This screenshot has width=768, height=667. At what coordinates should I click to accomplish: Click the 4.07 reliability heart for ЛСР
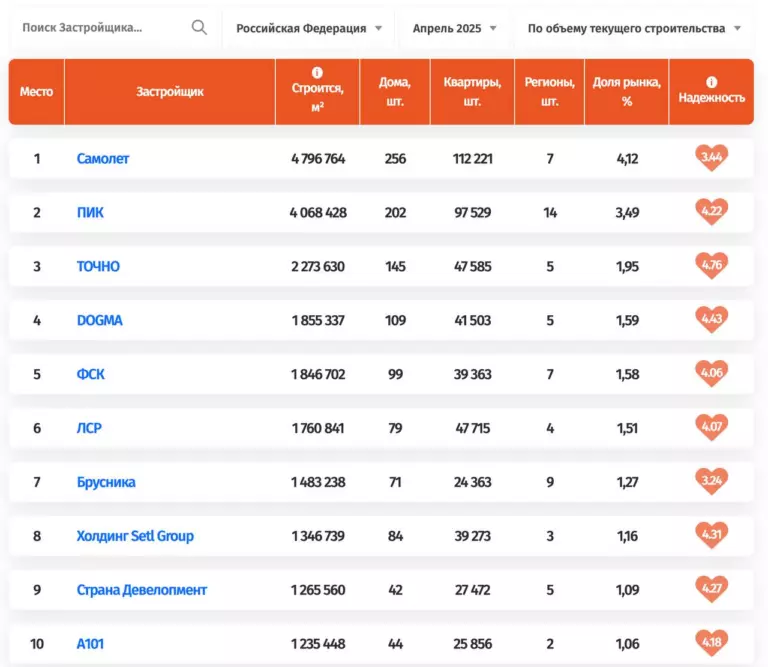click(x=712, y=427)
